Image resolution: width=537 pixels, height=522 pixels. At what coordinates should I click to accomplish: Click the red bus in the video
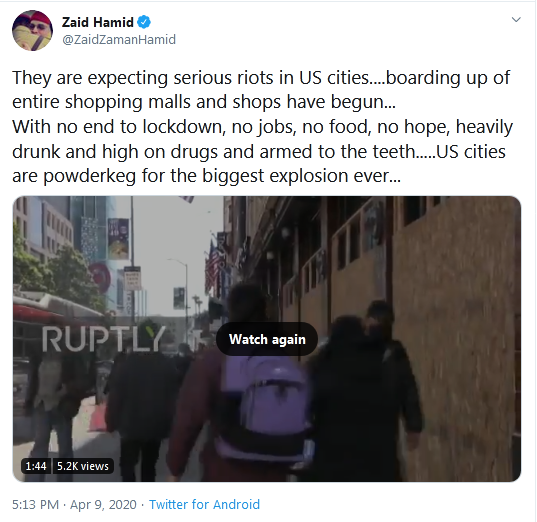[x=57, y=329]
